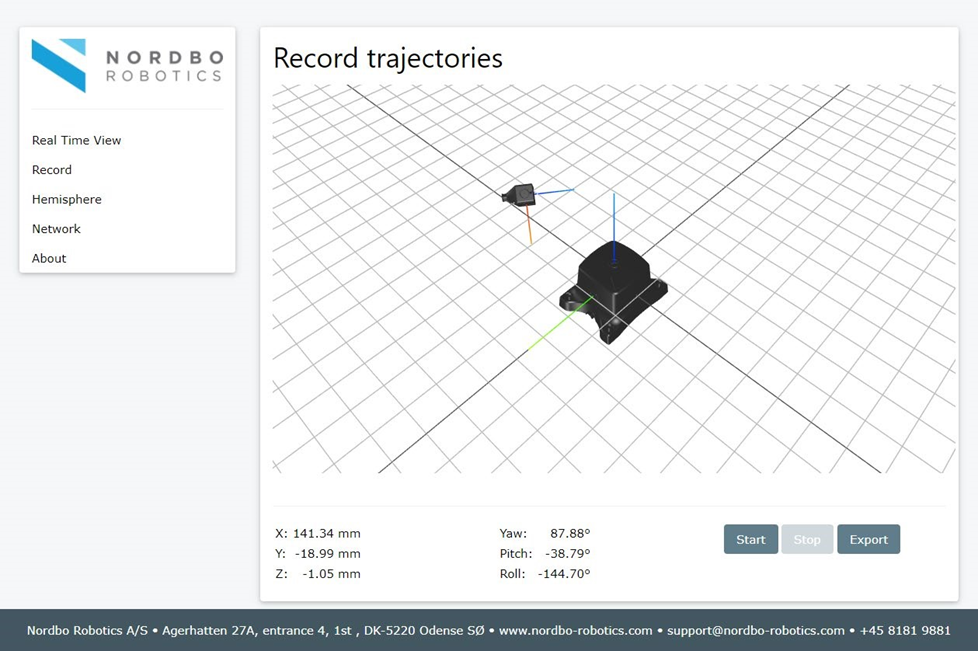Viewport: 978px width, 651px height.
Task: Start recording the trajectory
Action: [750, 539]
